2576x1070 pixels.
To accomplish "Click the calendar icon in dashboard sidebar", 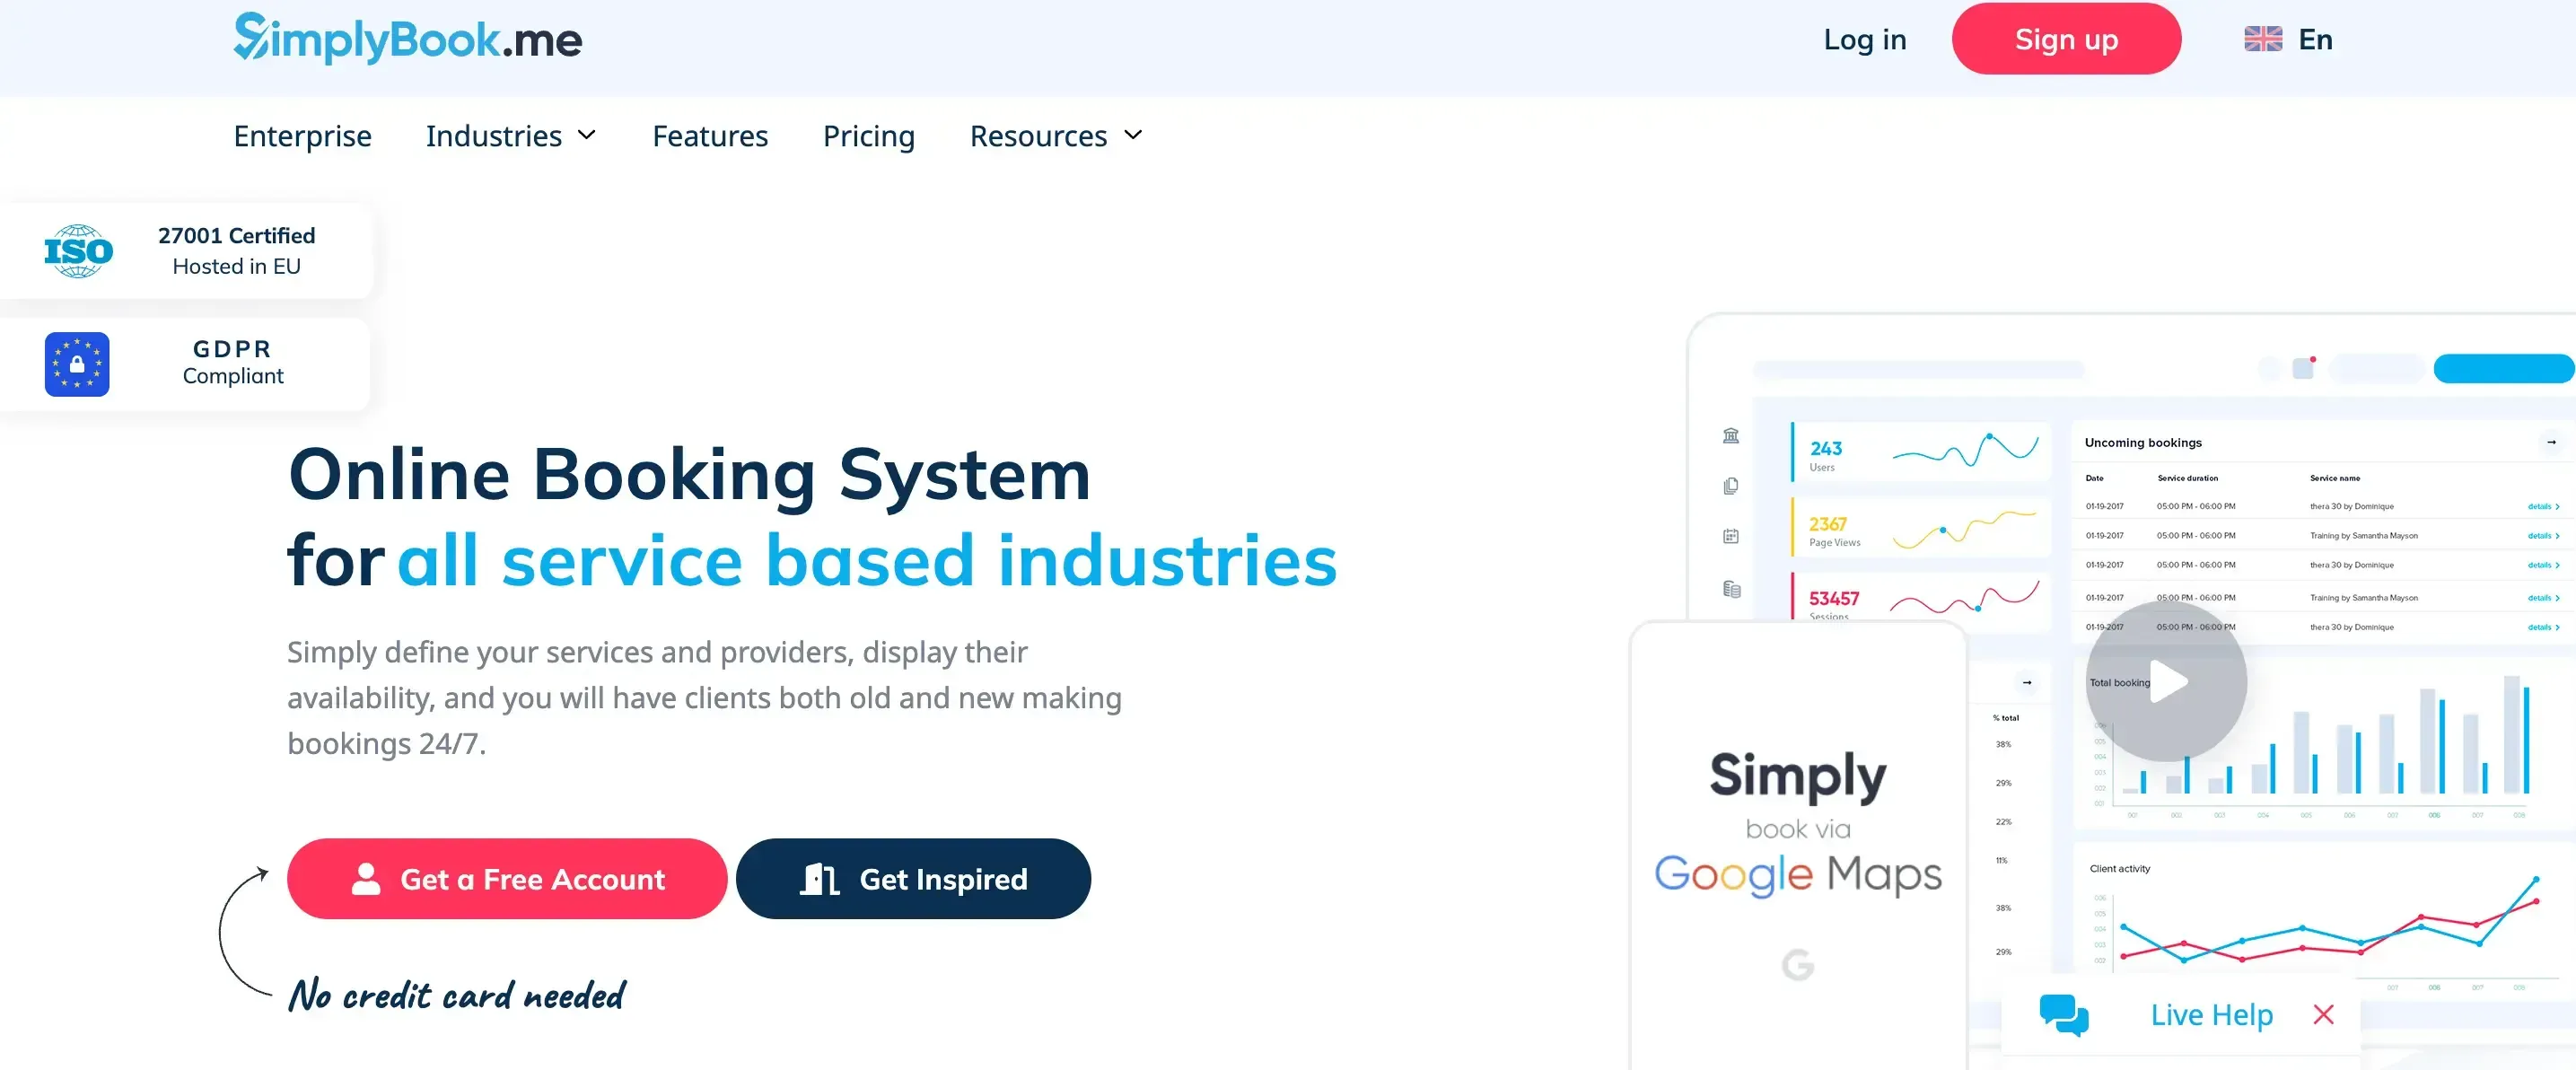I will coord(1731,536).
